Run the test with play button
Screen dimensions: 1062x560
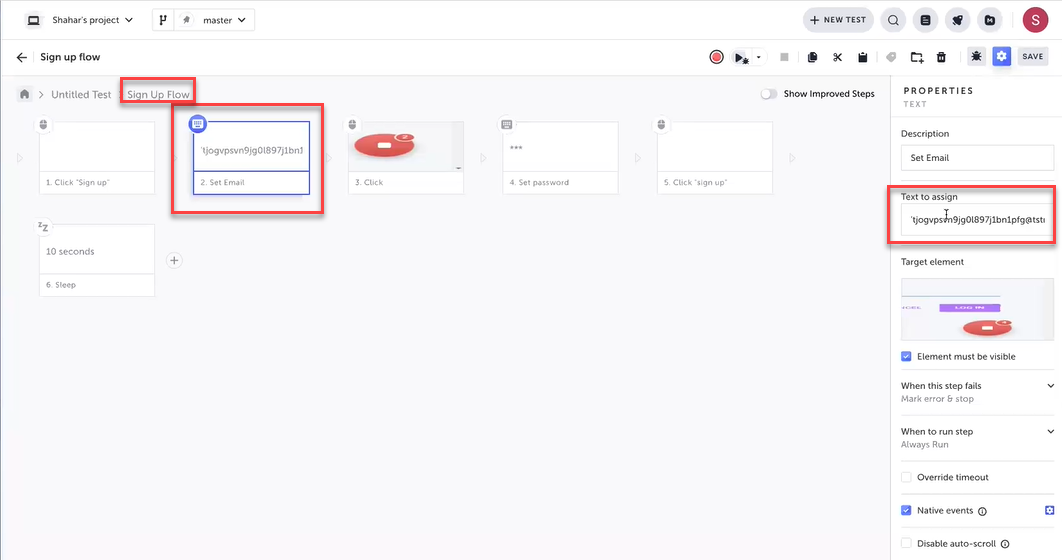(x=740, y=58)
